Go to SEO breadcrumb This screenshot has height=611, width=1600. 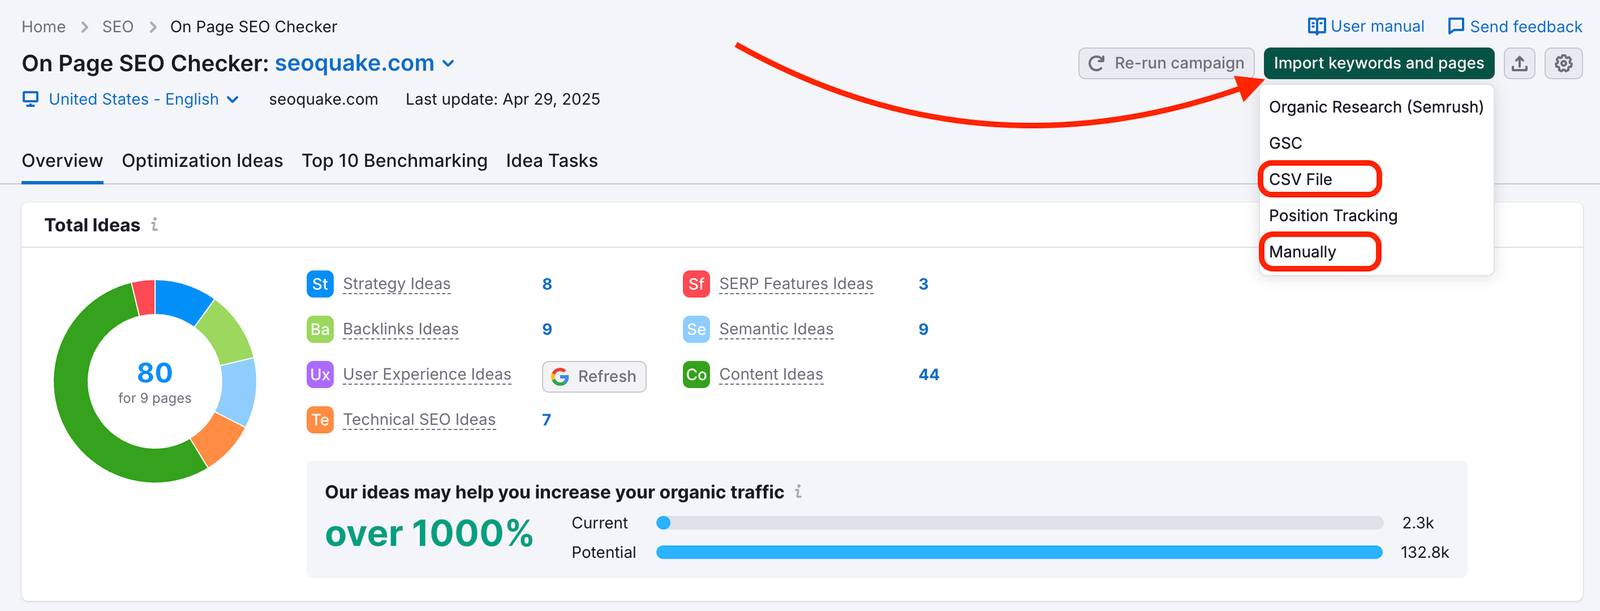coord(118,27)
